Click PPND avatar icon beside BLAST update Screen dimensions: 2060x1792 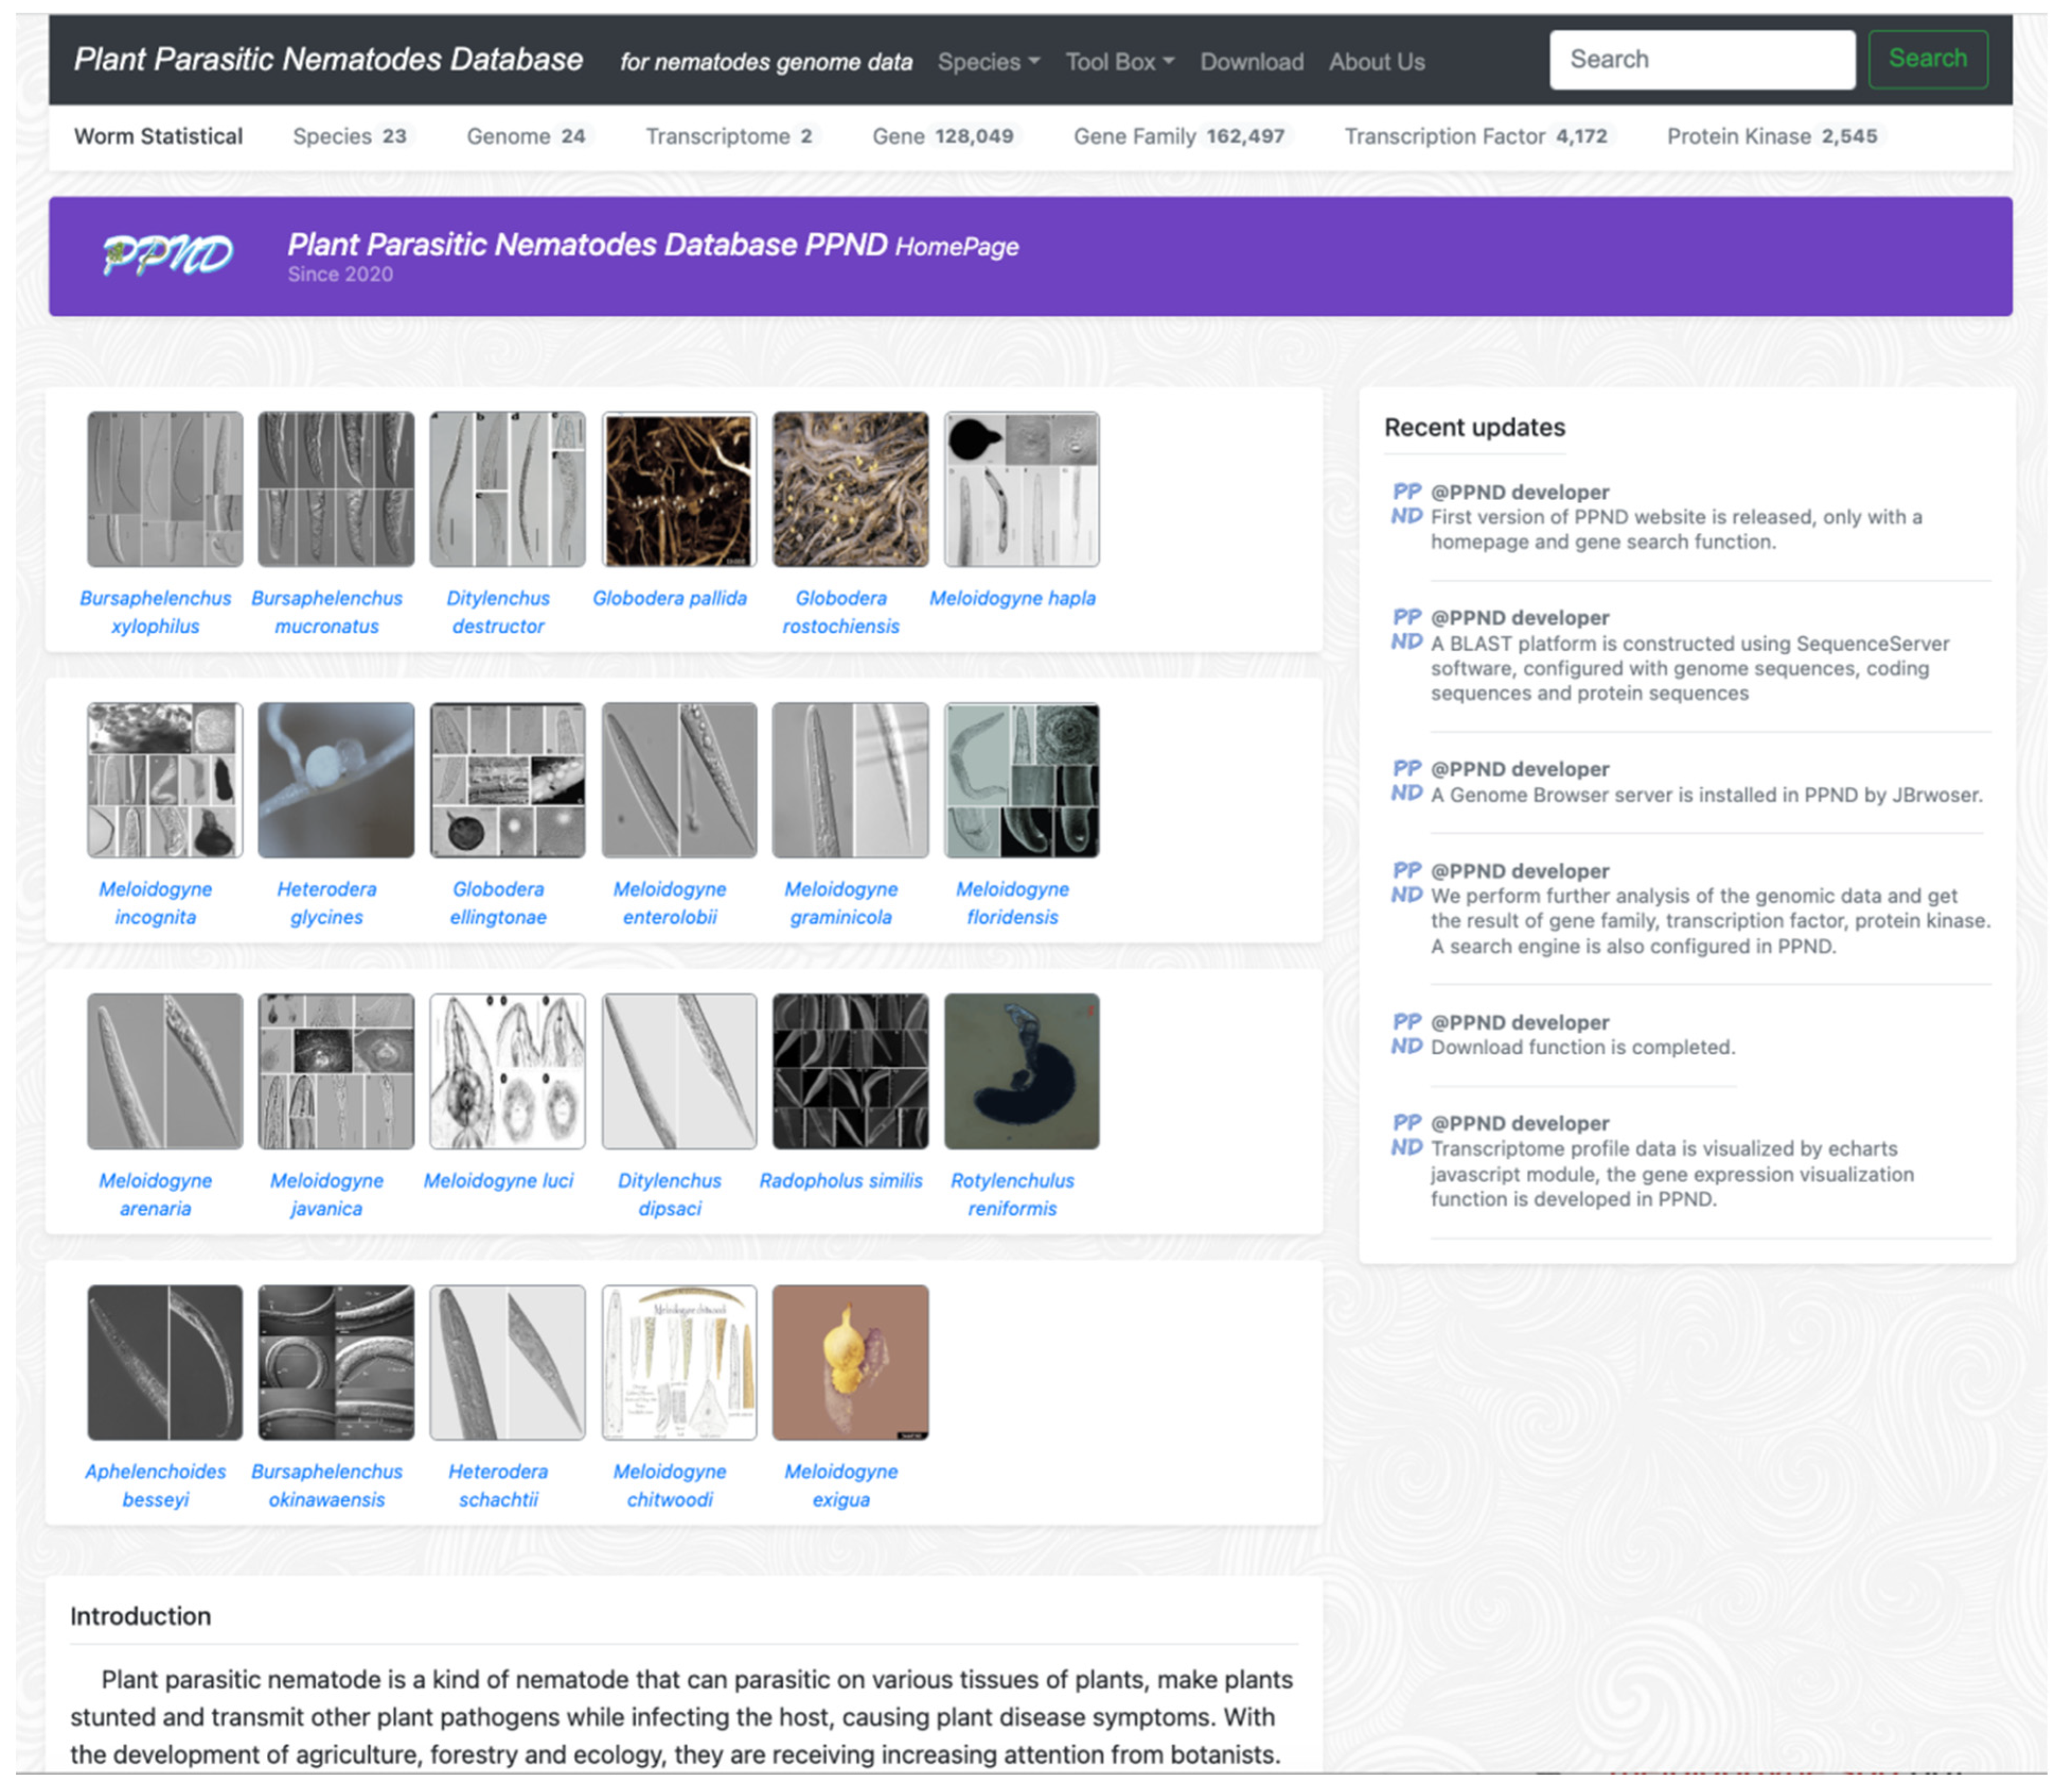1406,629
